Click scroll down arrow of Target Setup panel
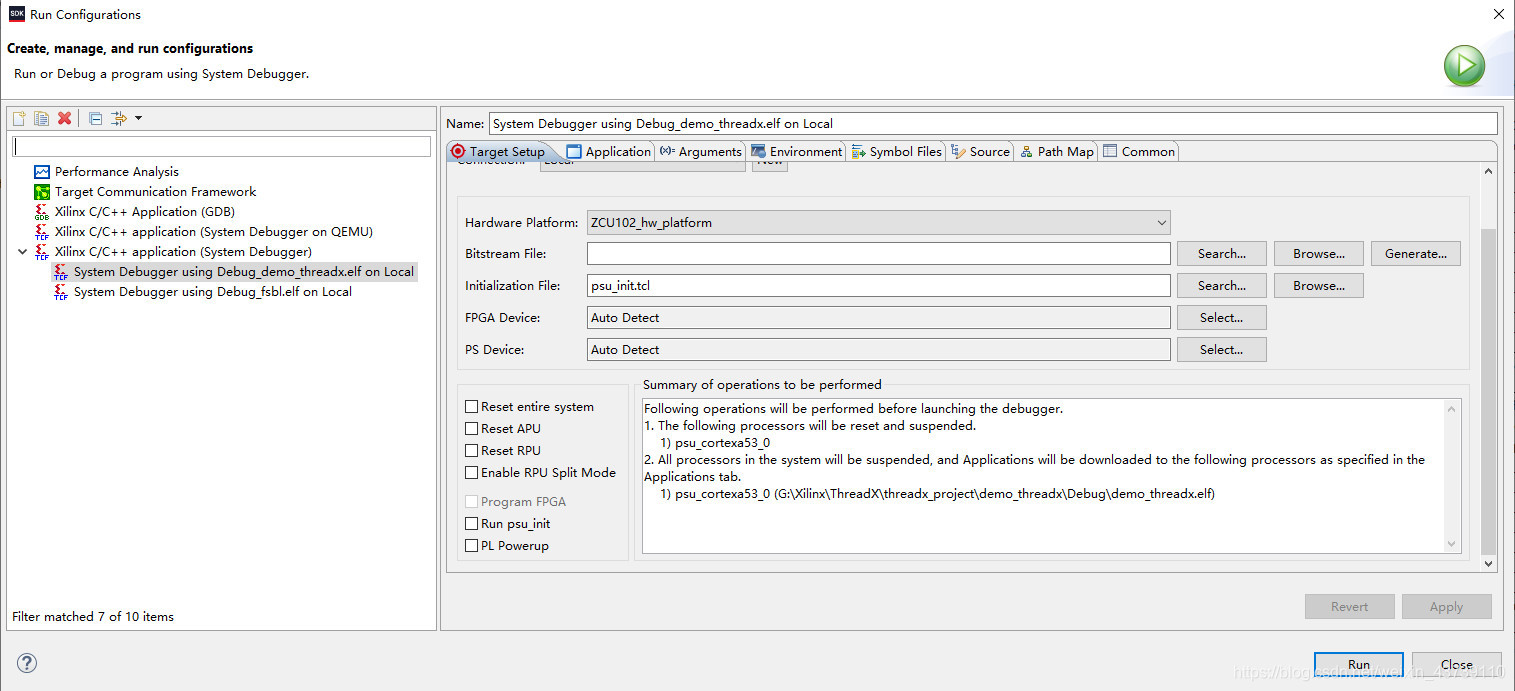 coord(1488,564)
